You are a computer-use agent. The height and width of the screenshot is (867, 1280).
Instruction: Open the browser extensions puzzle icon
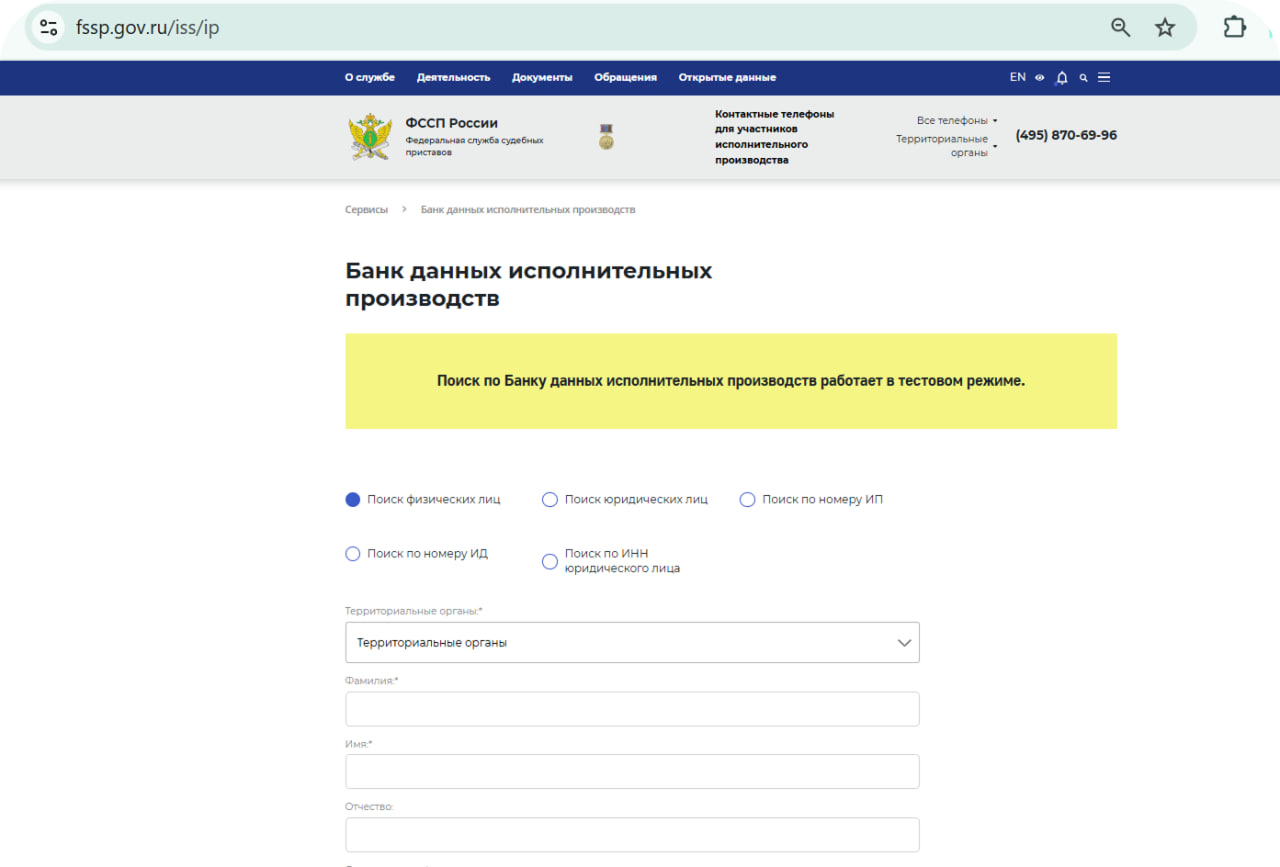[1235, 28]
